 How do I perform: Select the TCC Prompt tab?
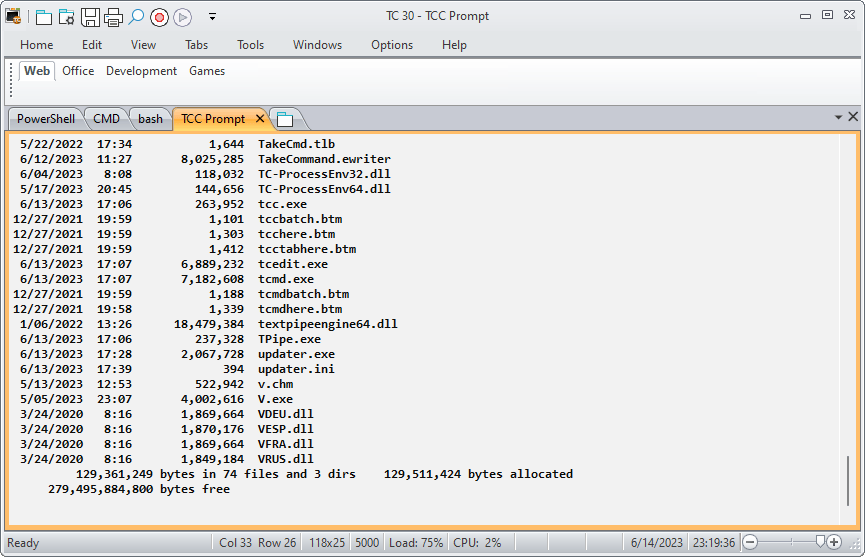tap(213, 119)
